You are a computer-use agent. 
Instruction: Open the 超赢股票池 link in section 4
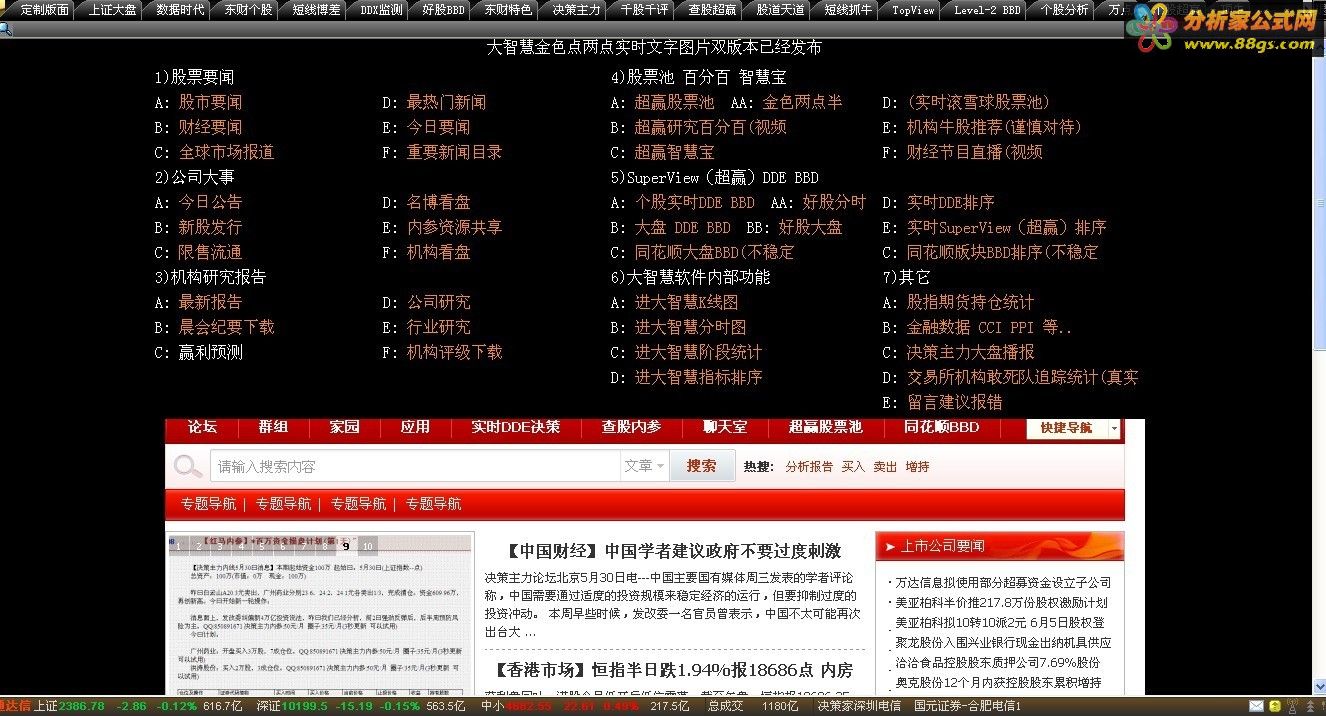click(x=674, y=102)
